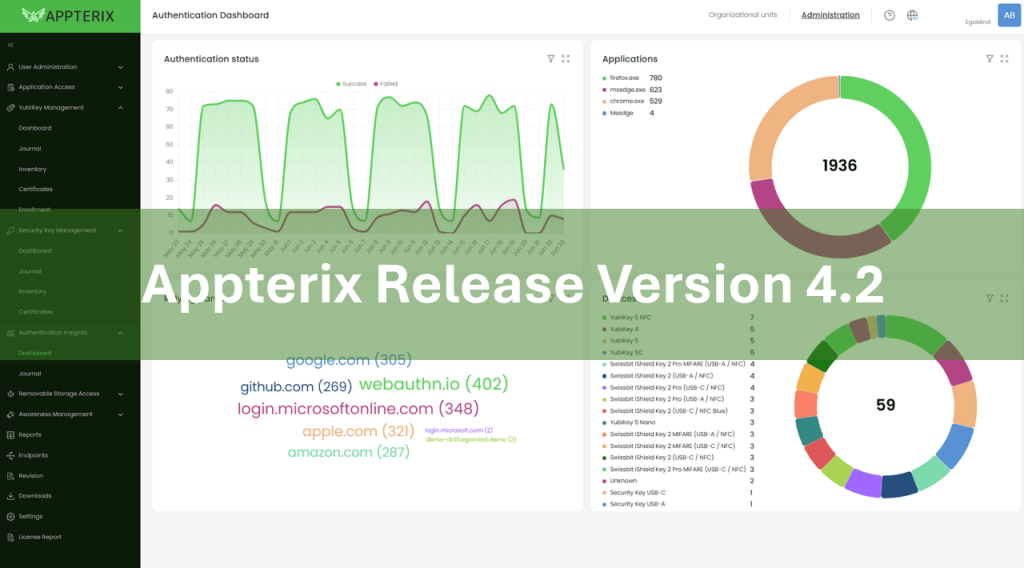The width and height of the screenshot is (1024, 568).
Task: Open the Administration link
Action: click(830, 15)
